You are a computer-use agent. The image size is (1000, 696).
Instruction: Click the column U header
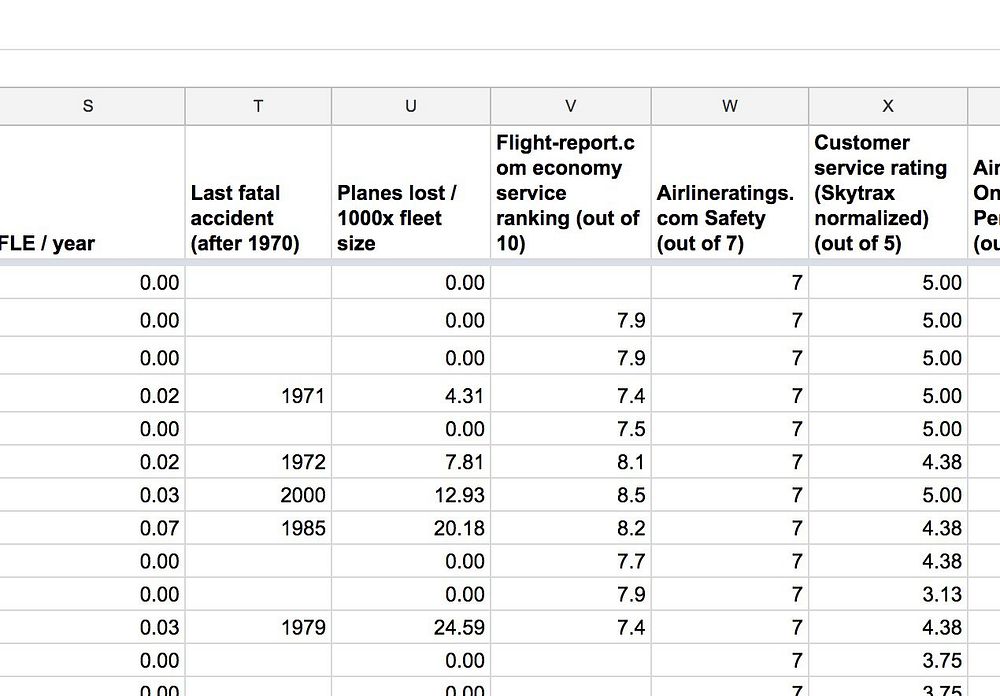click(x=410, y=106)
